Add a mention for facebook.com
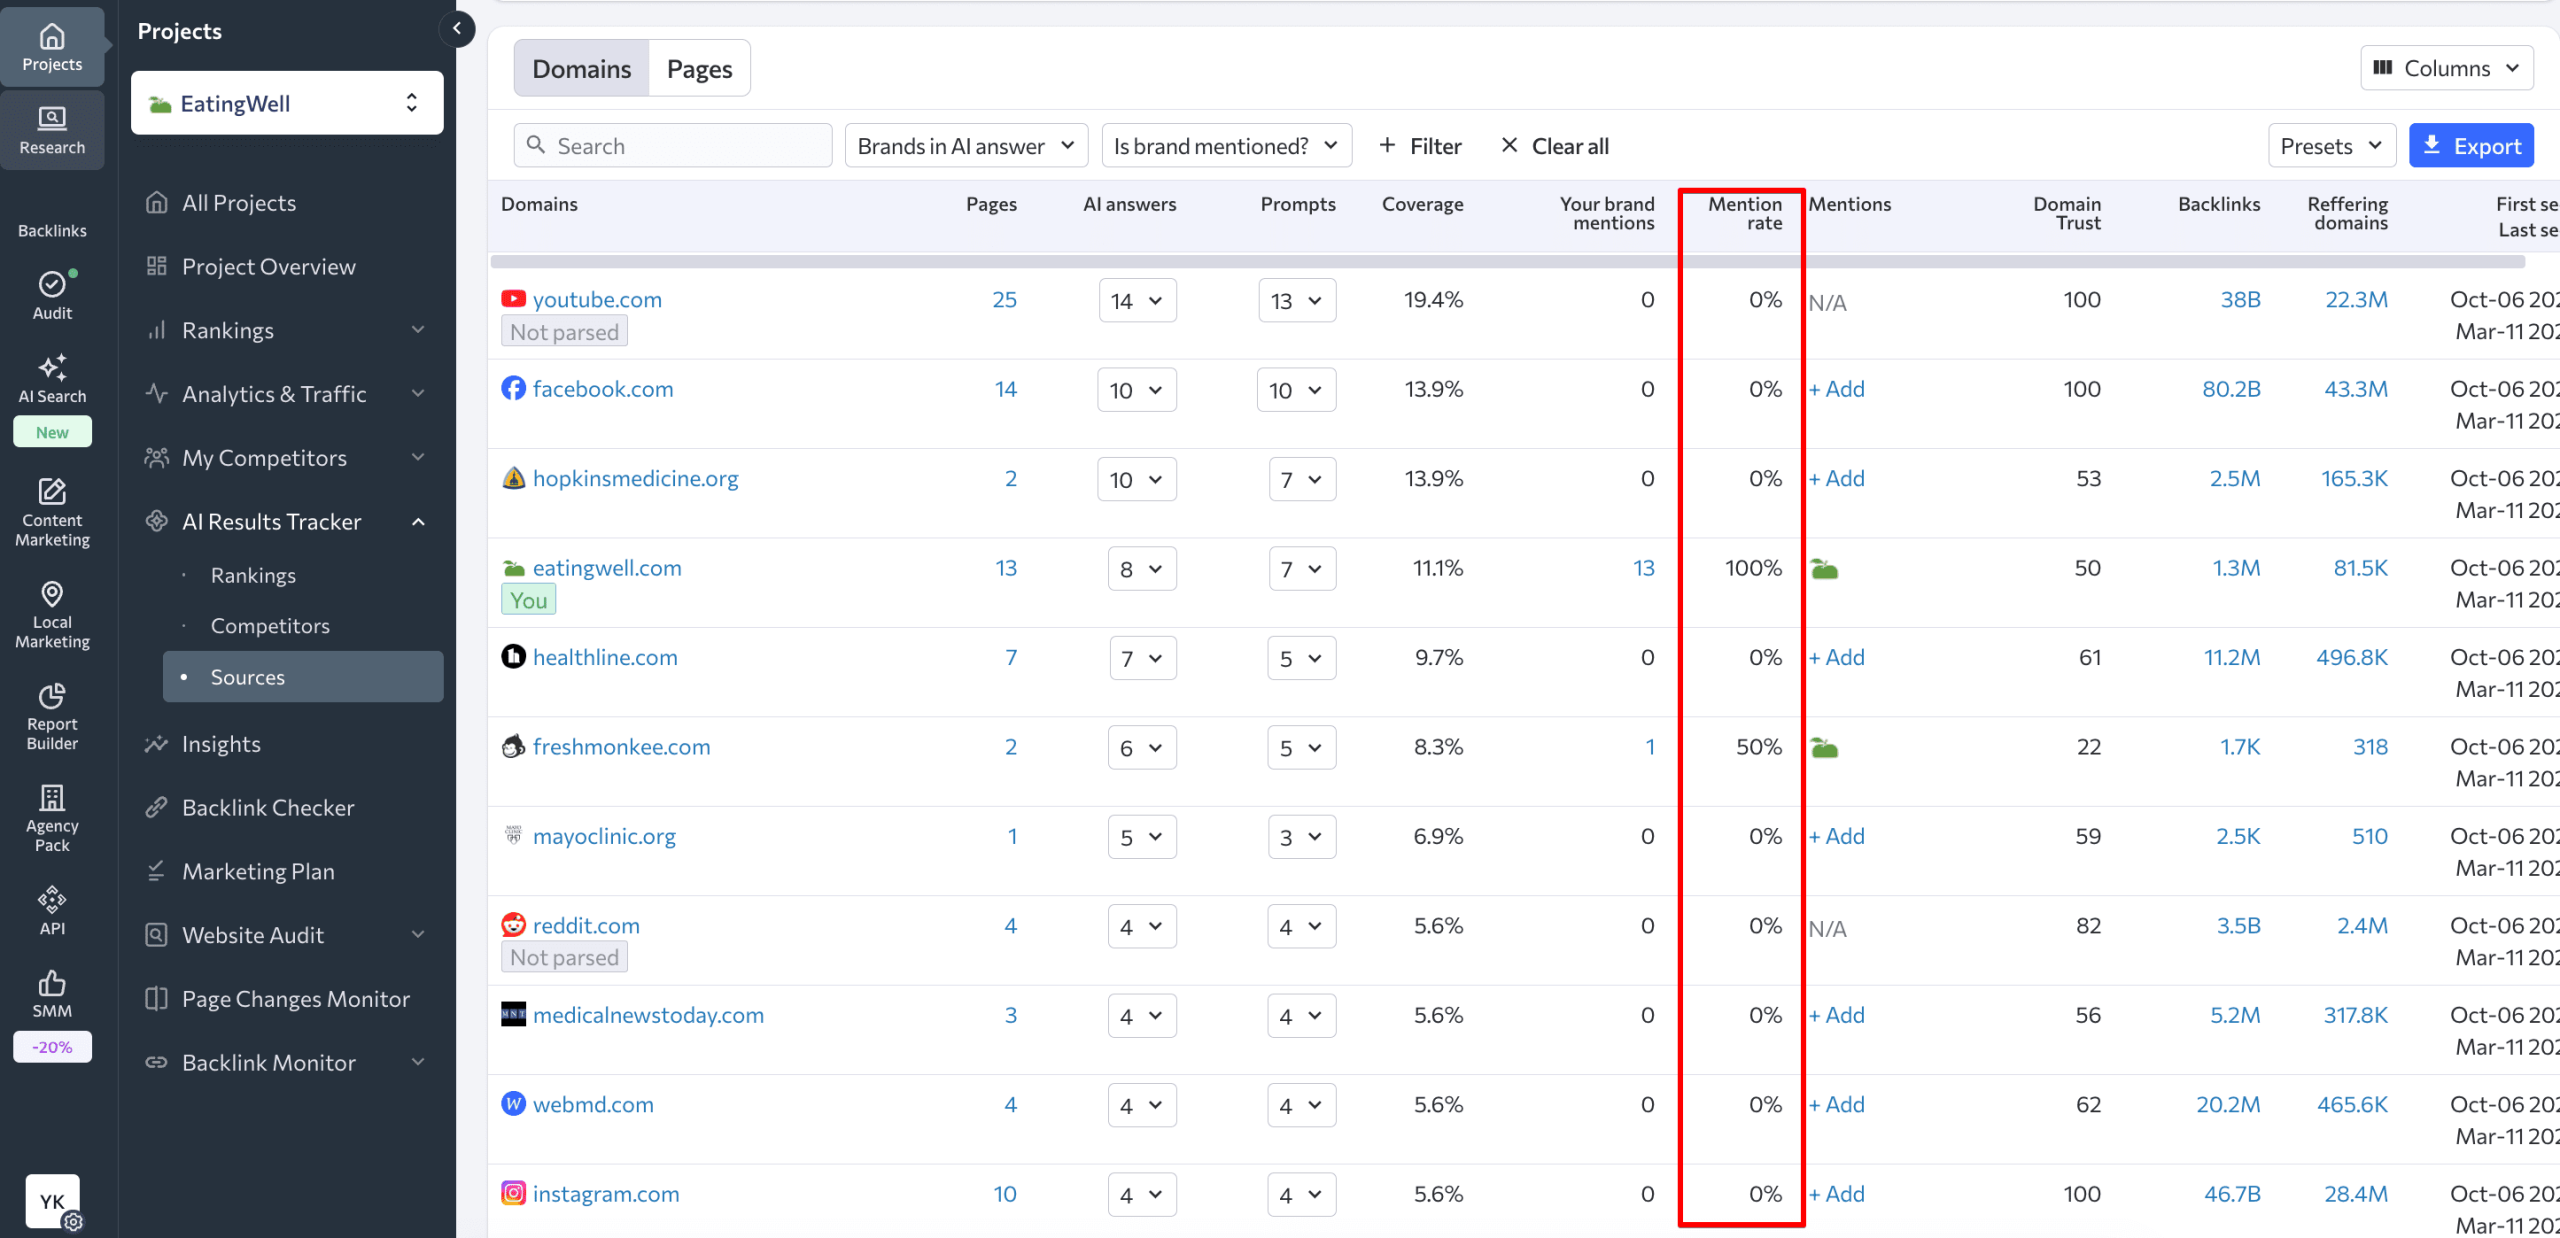 [1835, 389]
